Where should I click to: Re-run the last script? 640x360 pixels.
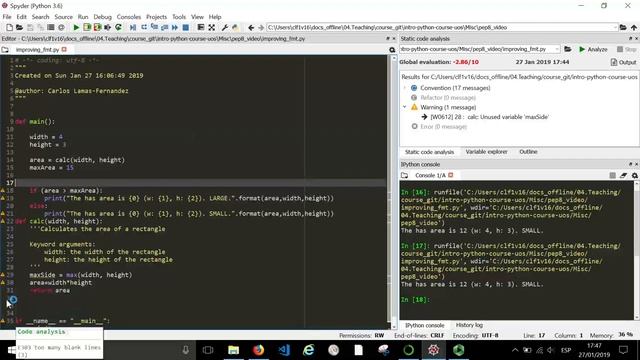pos(118,27)
